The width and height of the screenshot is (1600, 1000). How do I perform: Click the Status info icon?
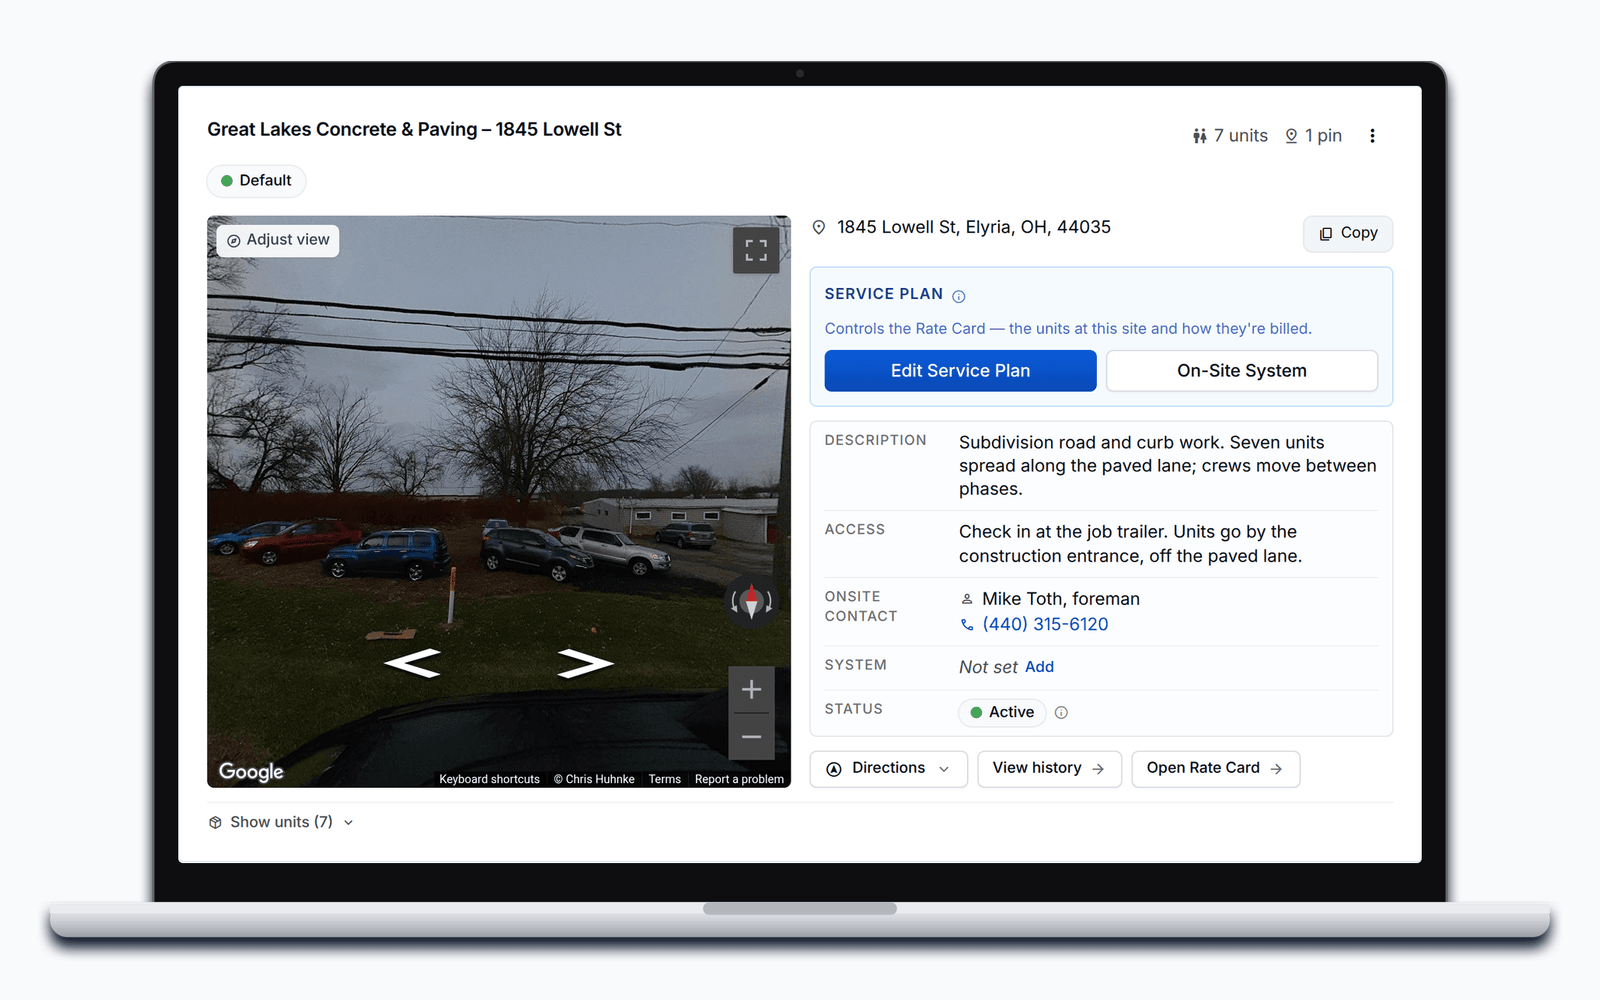point(1061,713)
